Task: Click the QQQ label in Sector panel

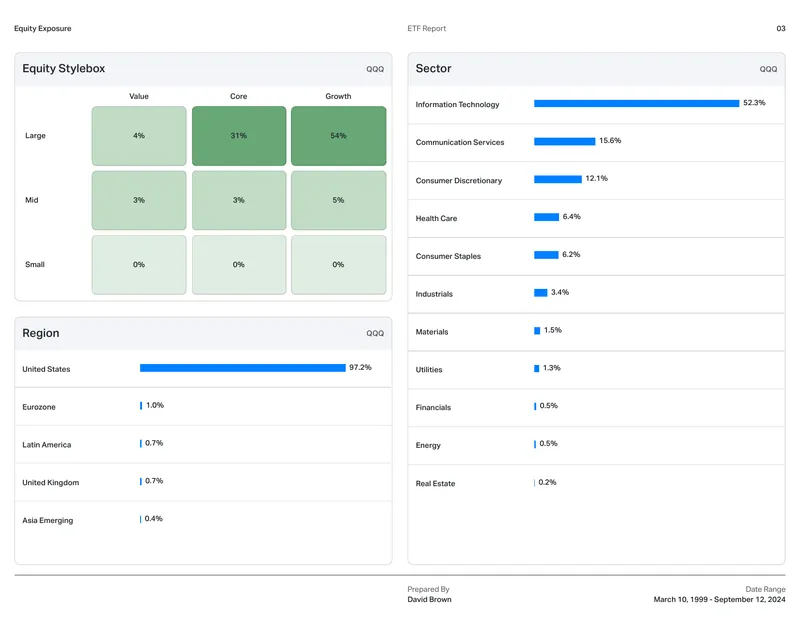Action: [x=768, y=69]
